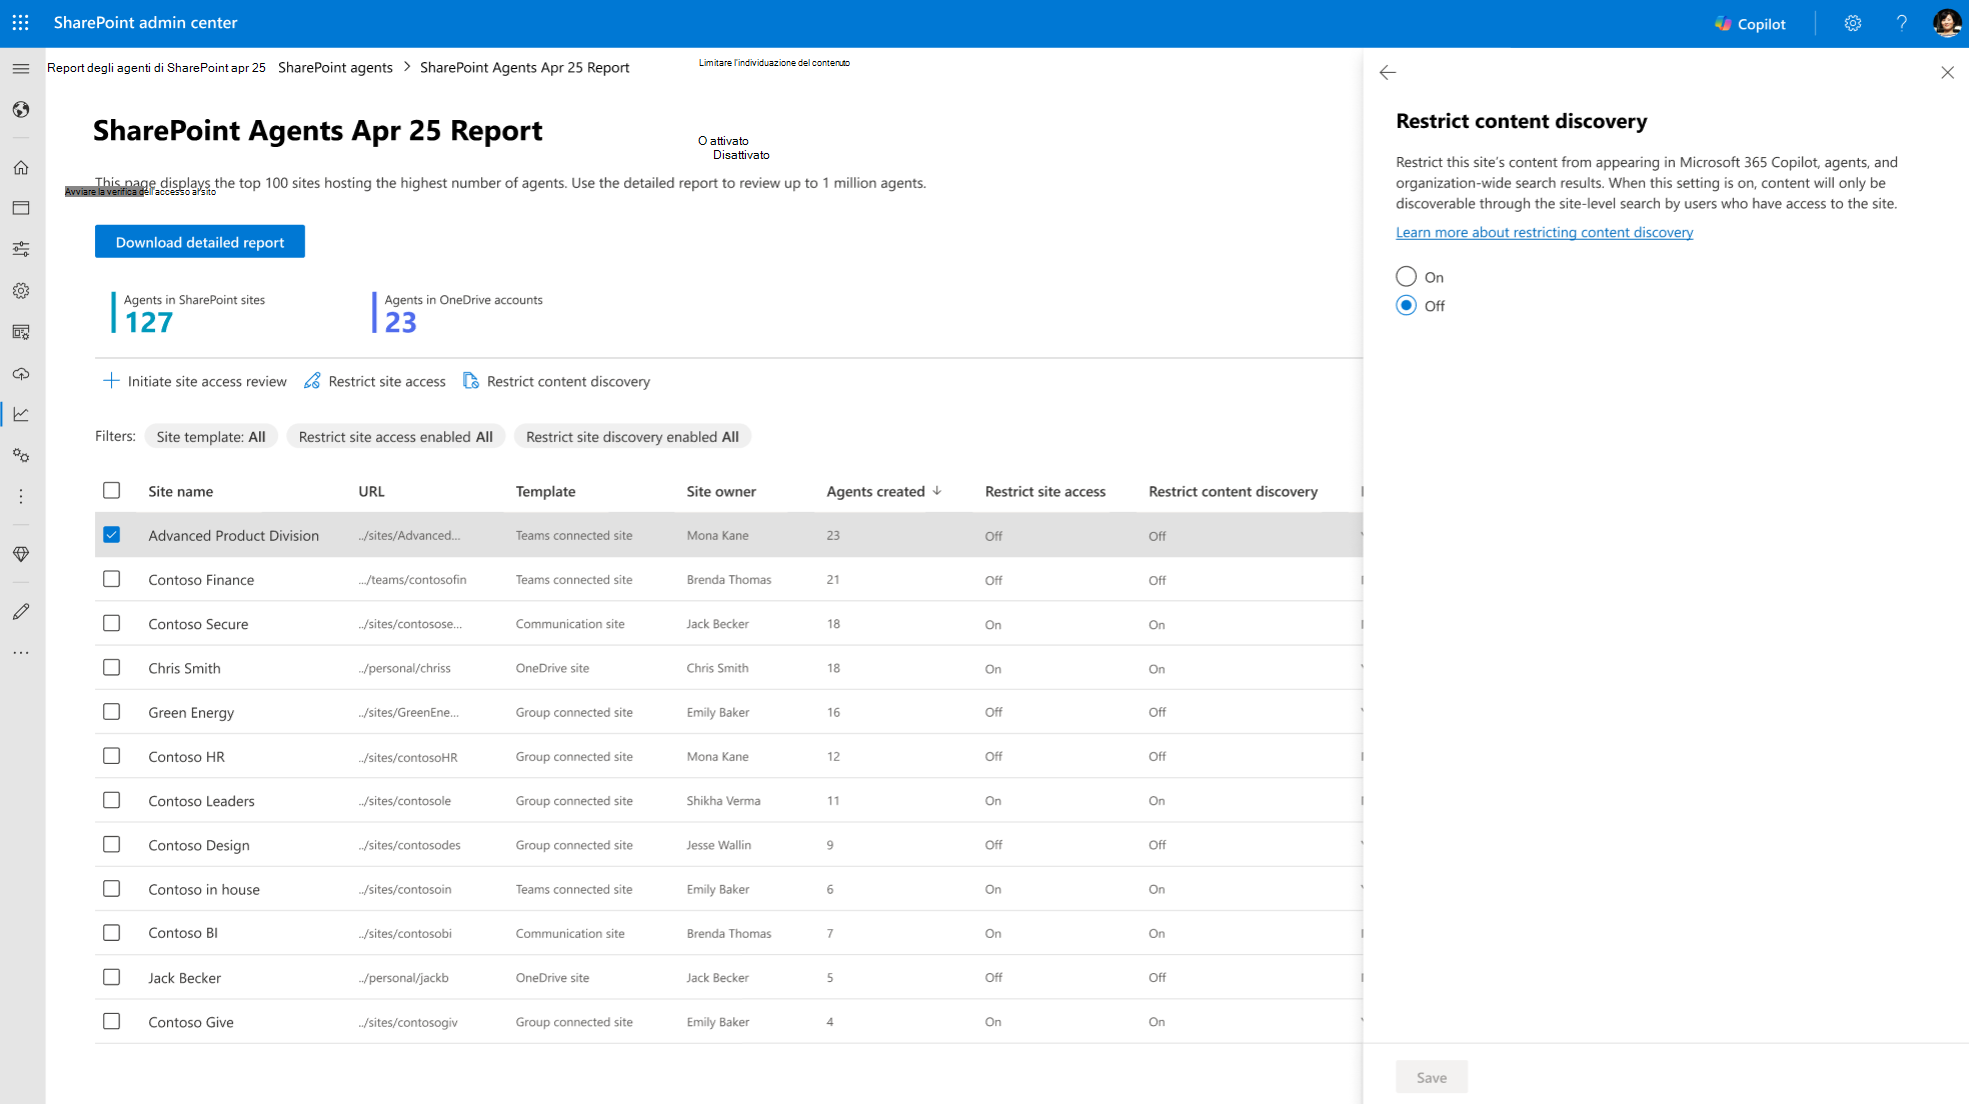Uncheck the Advanced Product Division row checkbox
1969x1104 pixels.
click(111, 534)
